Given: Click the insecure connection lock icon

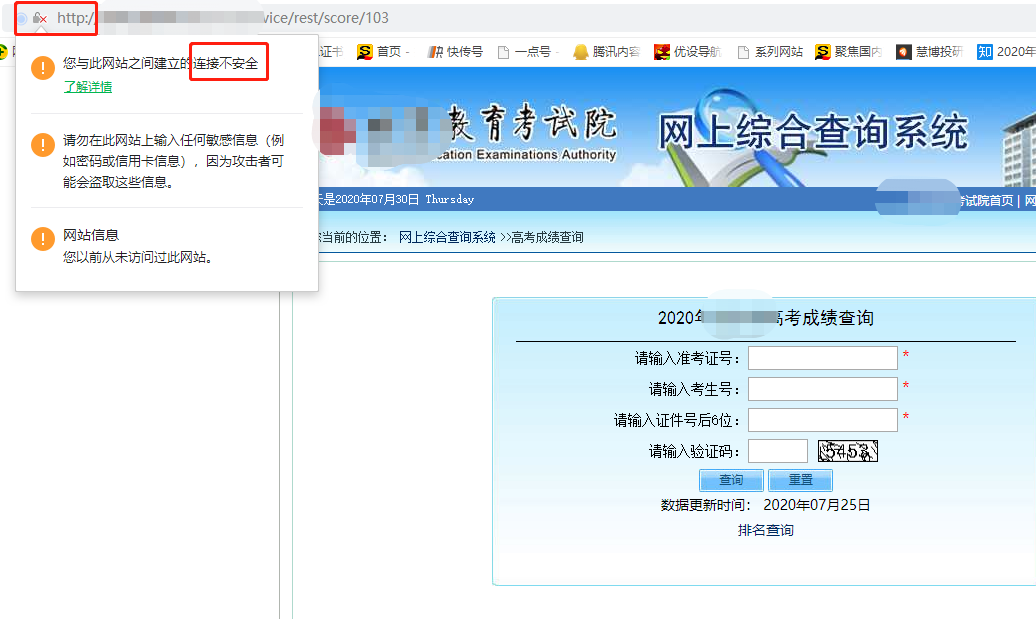Looking at the screenshot, I should (x=39, y=18).
